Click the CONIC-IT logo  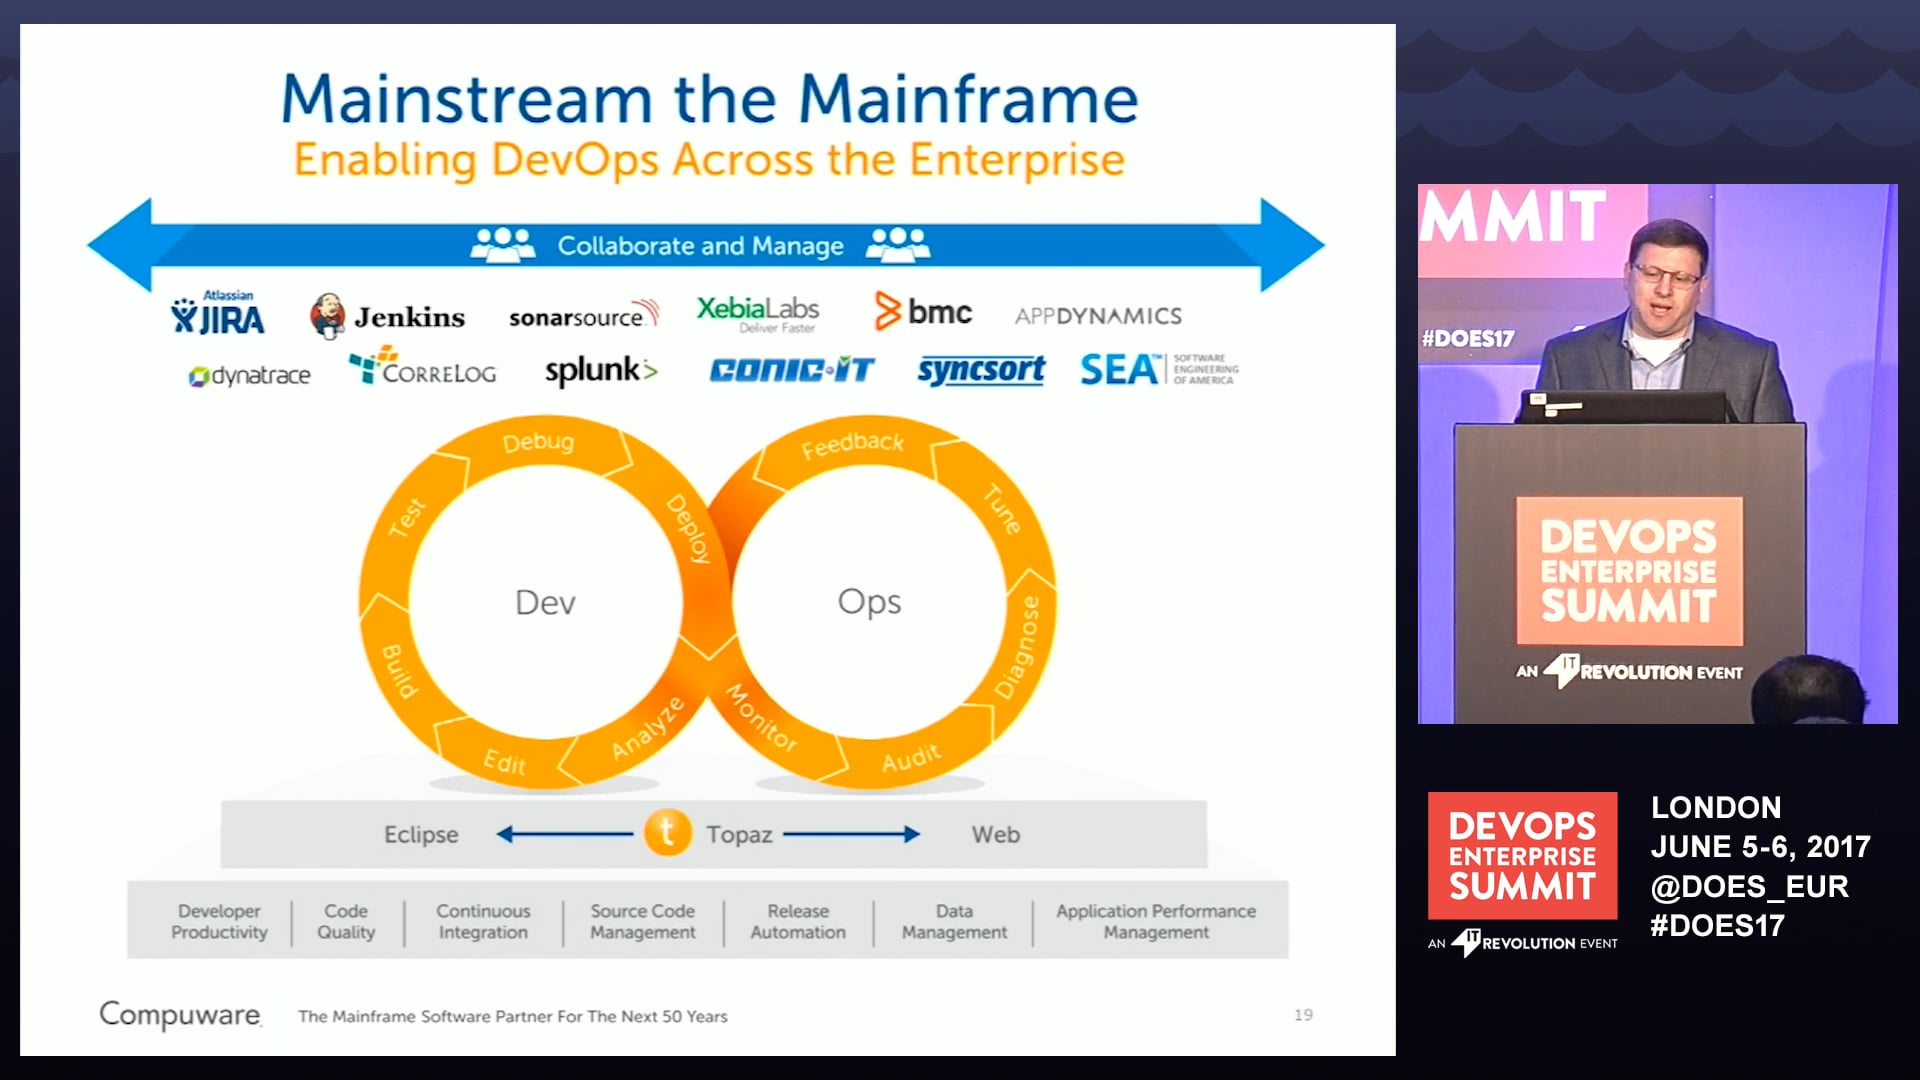click(791, 370)
